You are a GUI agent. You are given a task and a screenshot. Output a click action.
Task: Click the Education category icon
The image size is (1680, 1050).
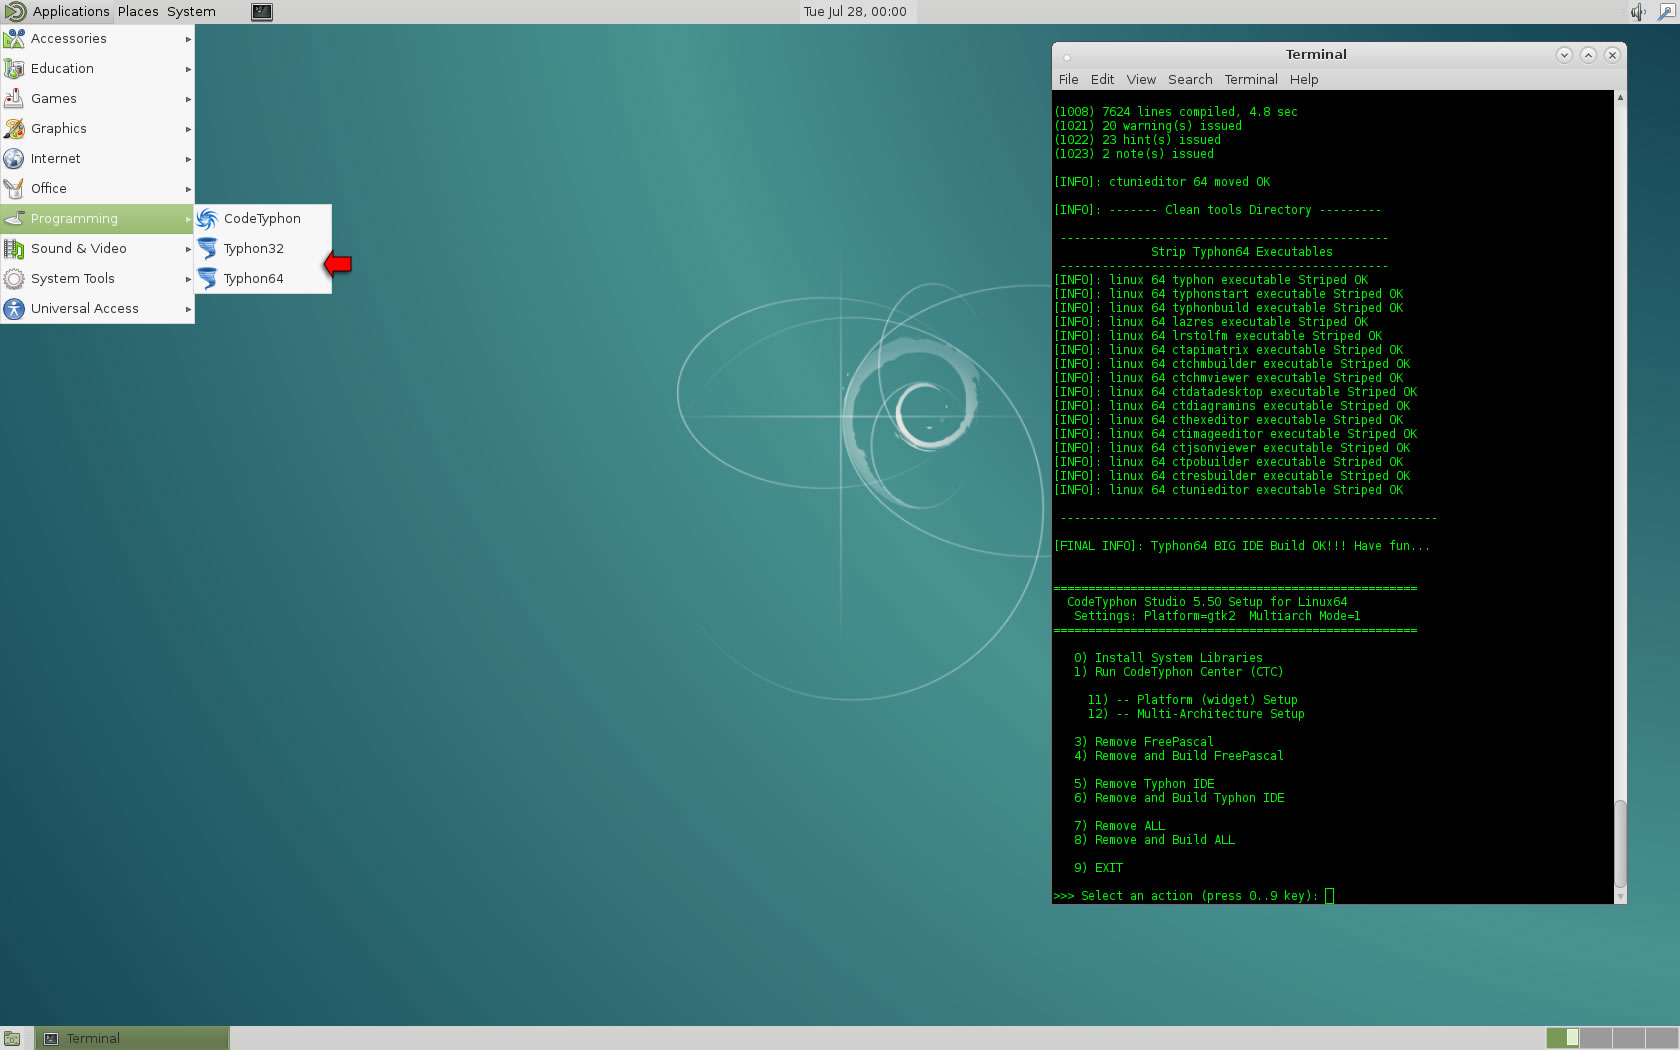[14, 69]
